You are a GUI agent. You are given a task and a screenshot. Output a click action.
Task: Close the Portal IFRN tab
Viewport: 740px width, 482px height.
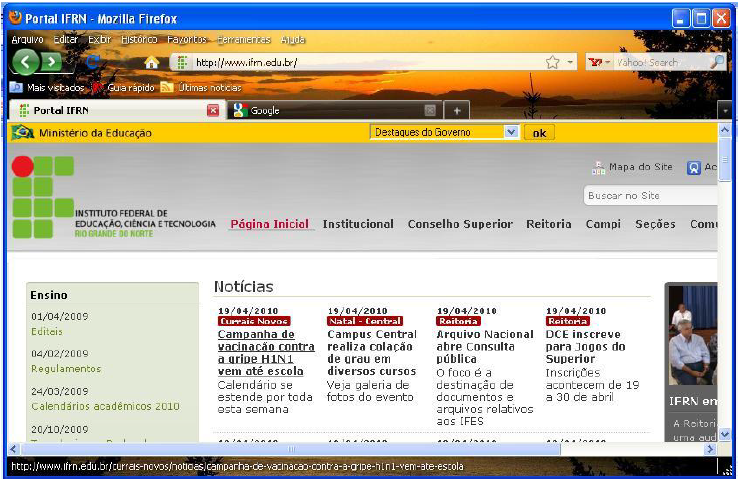pos(212,110)
